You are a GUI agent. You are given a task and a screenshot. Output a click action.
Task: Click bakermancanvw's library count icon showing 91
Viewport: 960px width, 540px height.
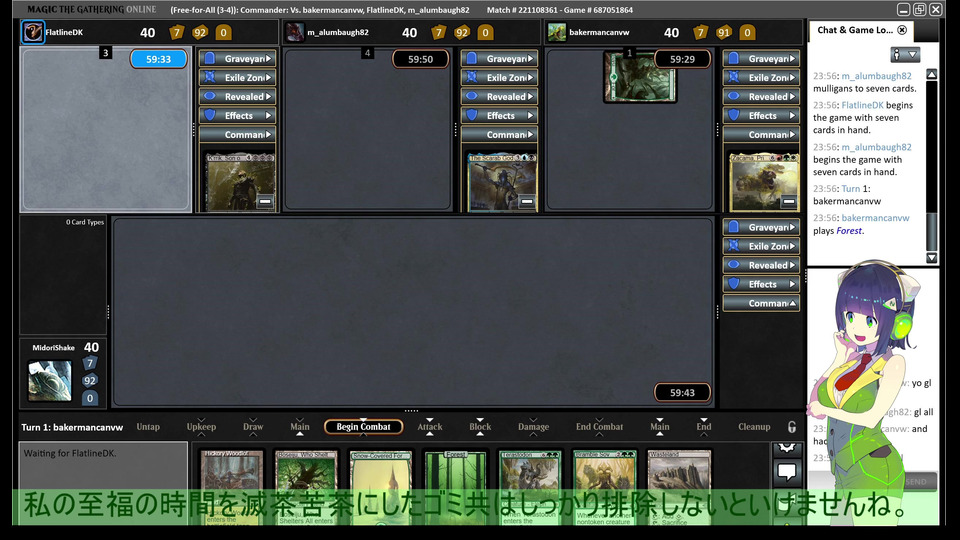coord(724,32)
